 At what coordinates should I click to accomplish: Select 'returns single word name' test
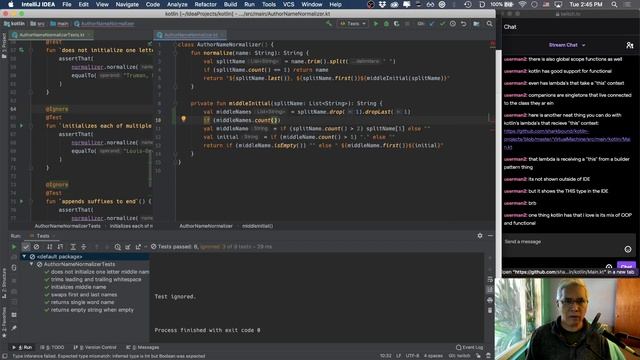(x=82, y=302)
